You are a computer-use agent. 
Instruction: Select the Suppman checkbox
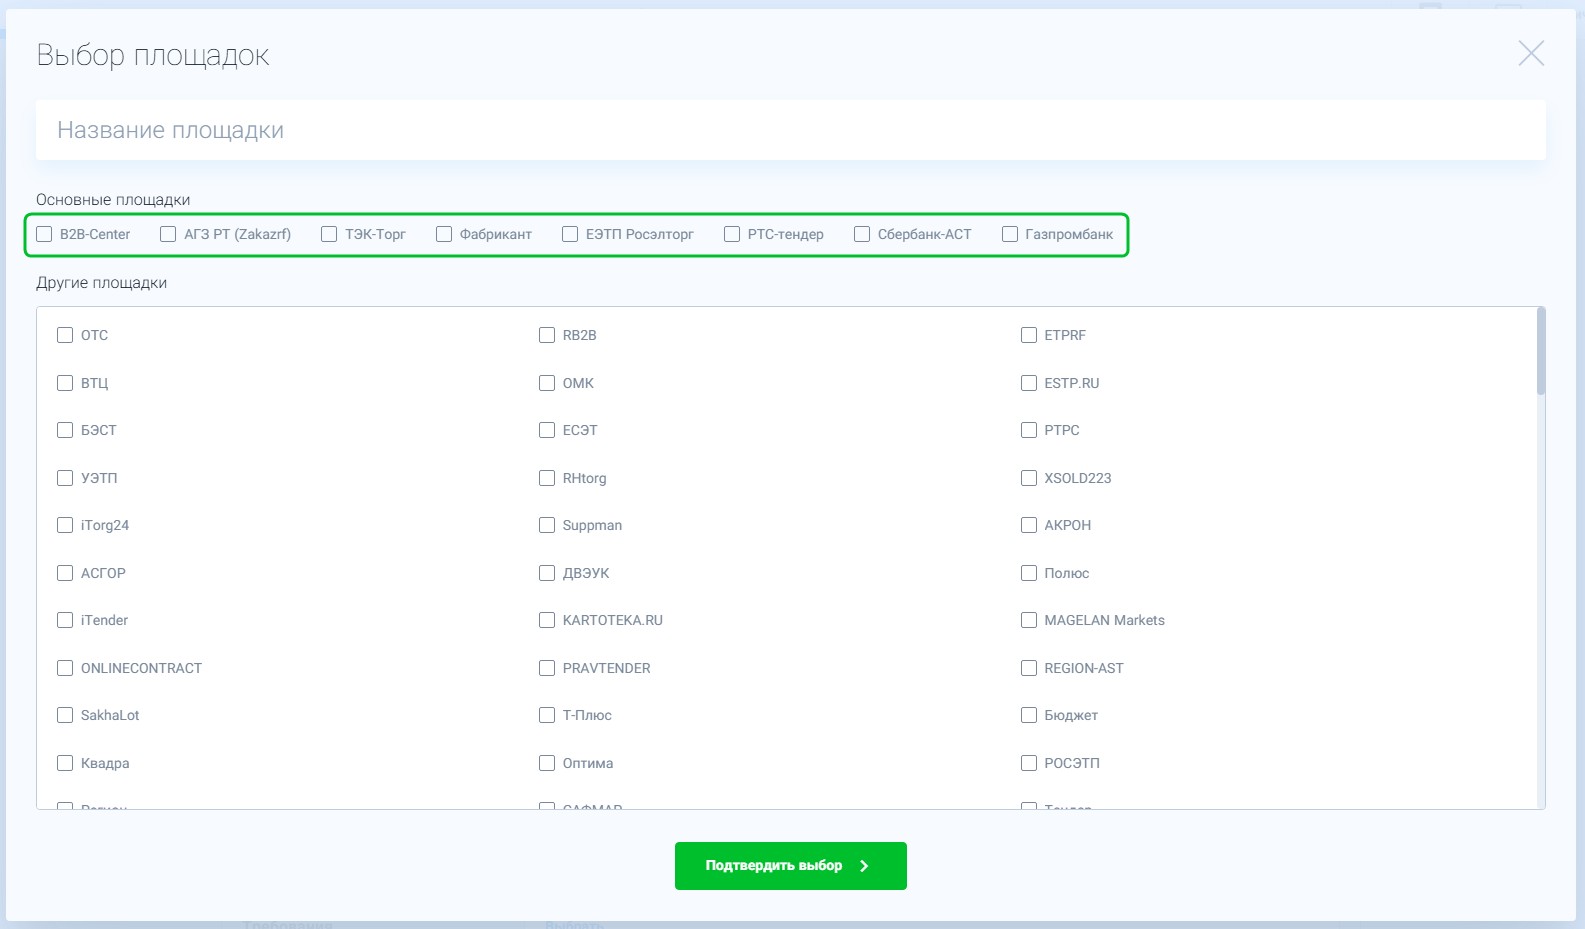pyautogui.click(x=547, y=525)
